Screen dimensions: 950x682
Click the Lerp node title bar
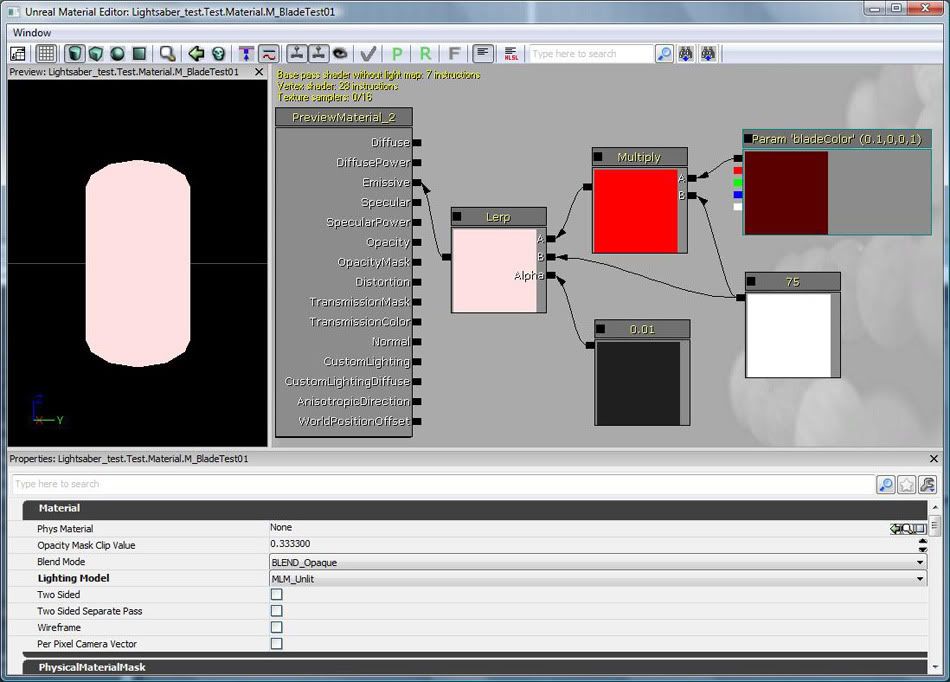(x=498, y=217)
